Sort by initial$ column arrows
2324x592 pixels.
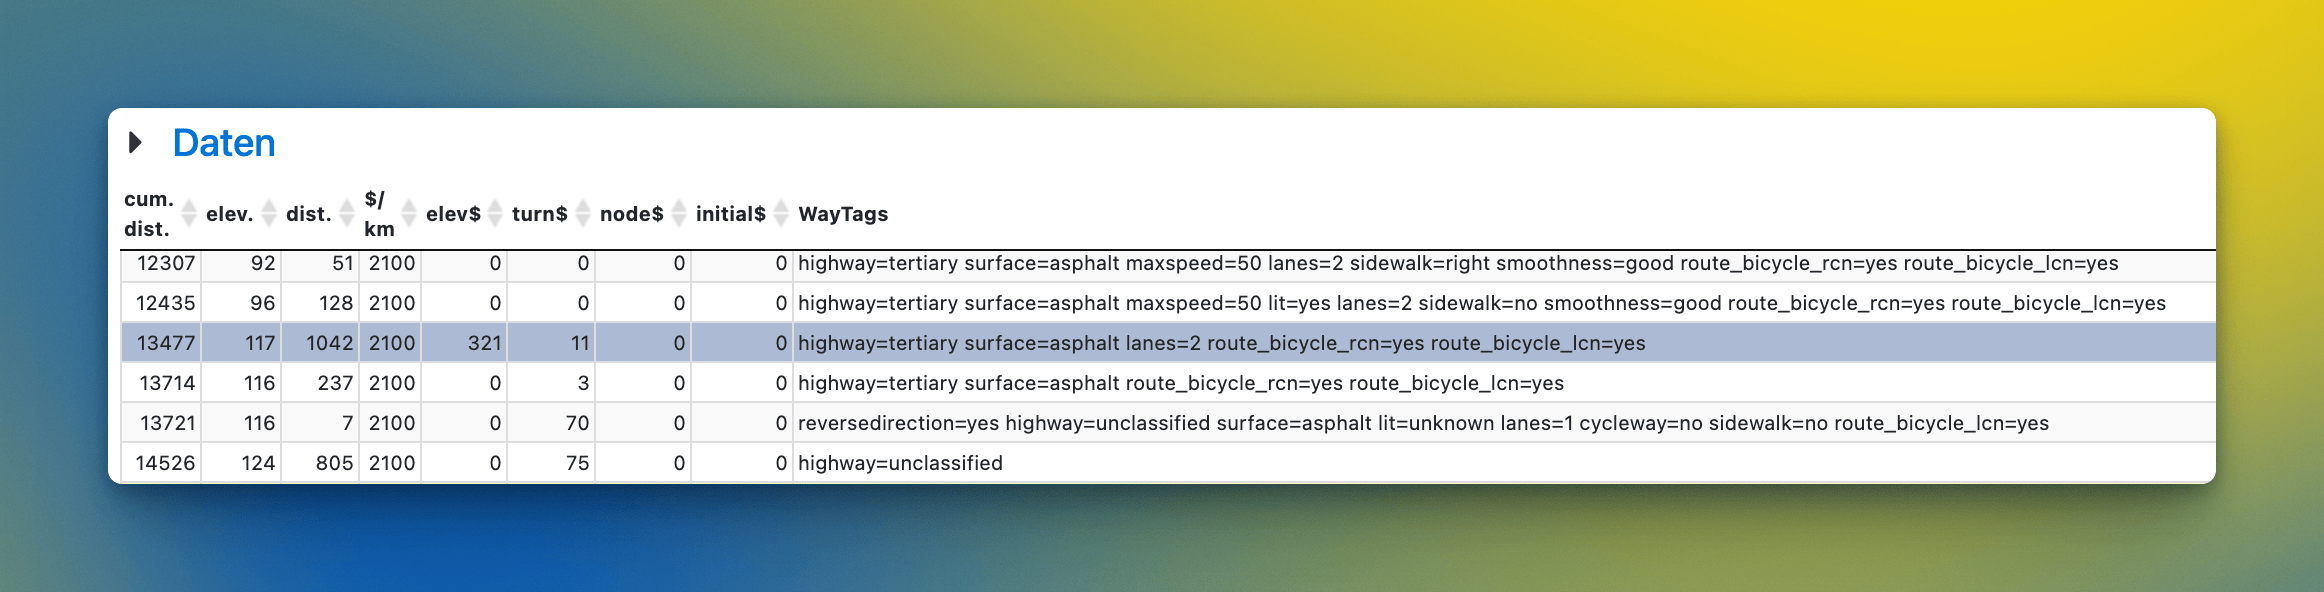781,213
